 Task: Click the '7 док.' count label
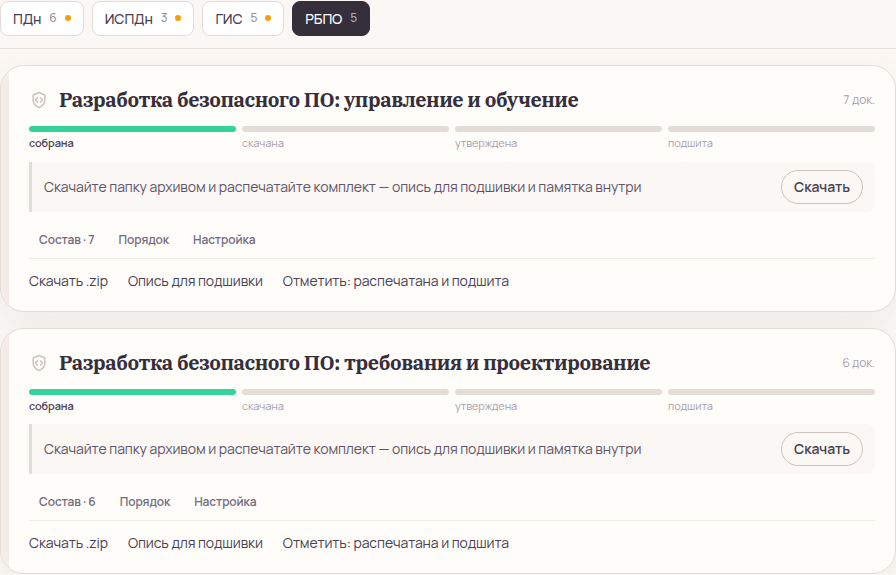point(859,100)
